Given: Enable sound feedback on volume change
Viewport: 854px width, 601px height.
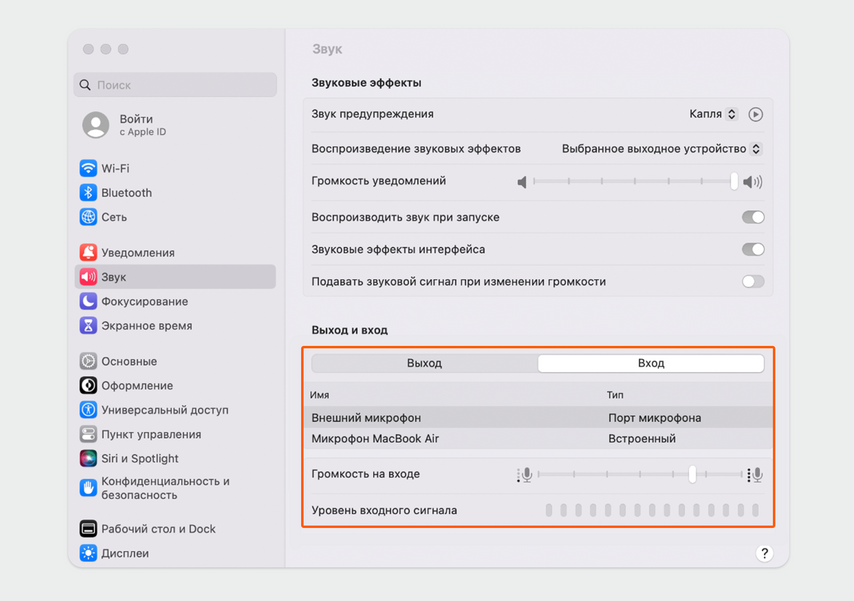Looking at the screenshot, I should [752, 282].
